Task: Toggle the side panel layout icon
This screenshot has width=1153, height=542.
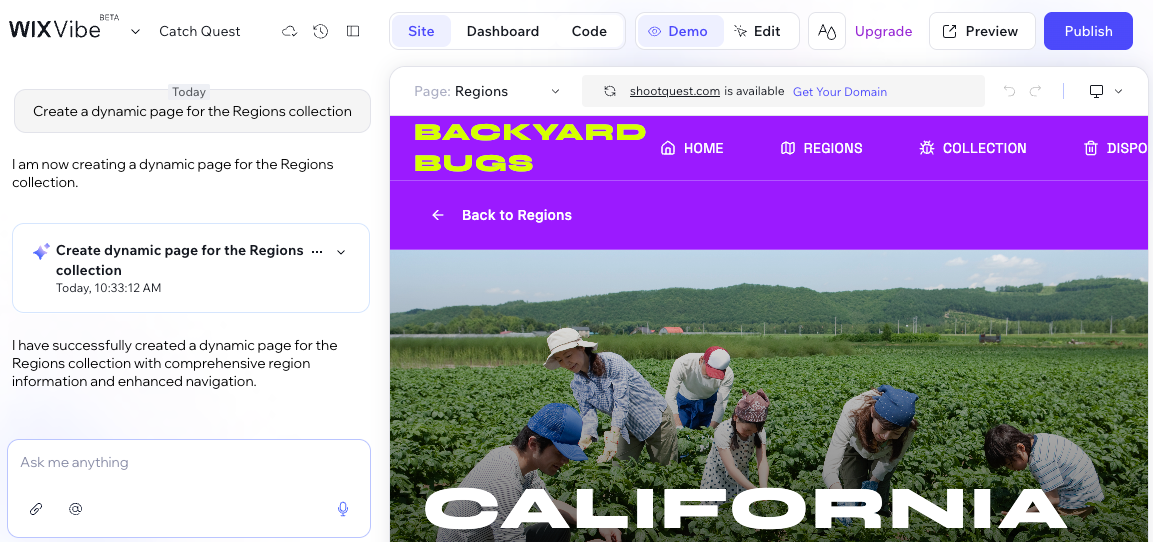Action: click(353, 31)
